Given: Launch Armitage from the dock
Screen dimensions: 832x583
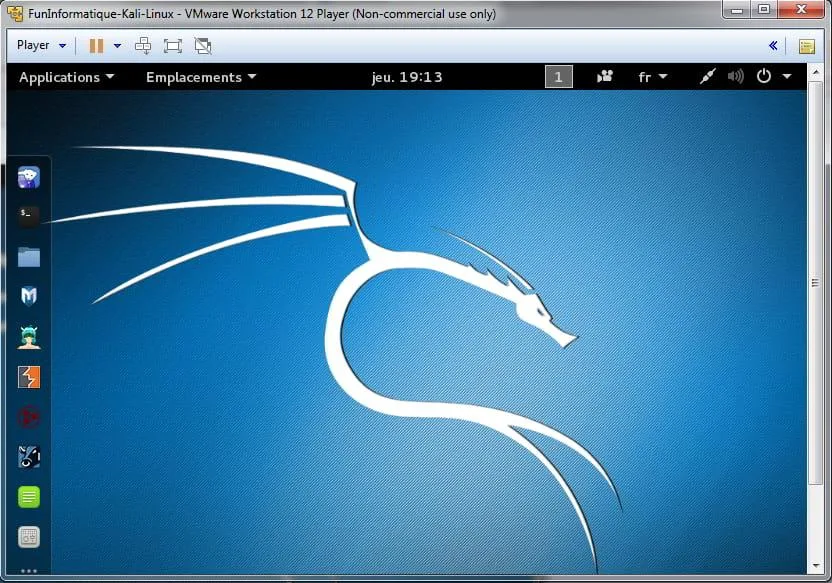Looking at the screenshot, I should pos(29,337).
